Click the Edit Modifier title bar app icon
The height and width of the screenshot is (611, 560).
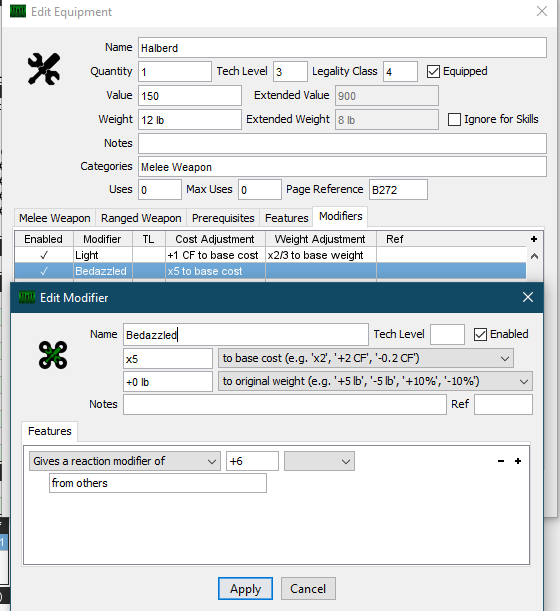(27, 298)
